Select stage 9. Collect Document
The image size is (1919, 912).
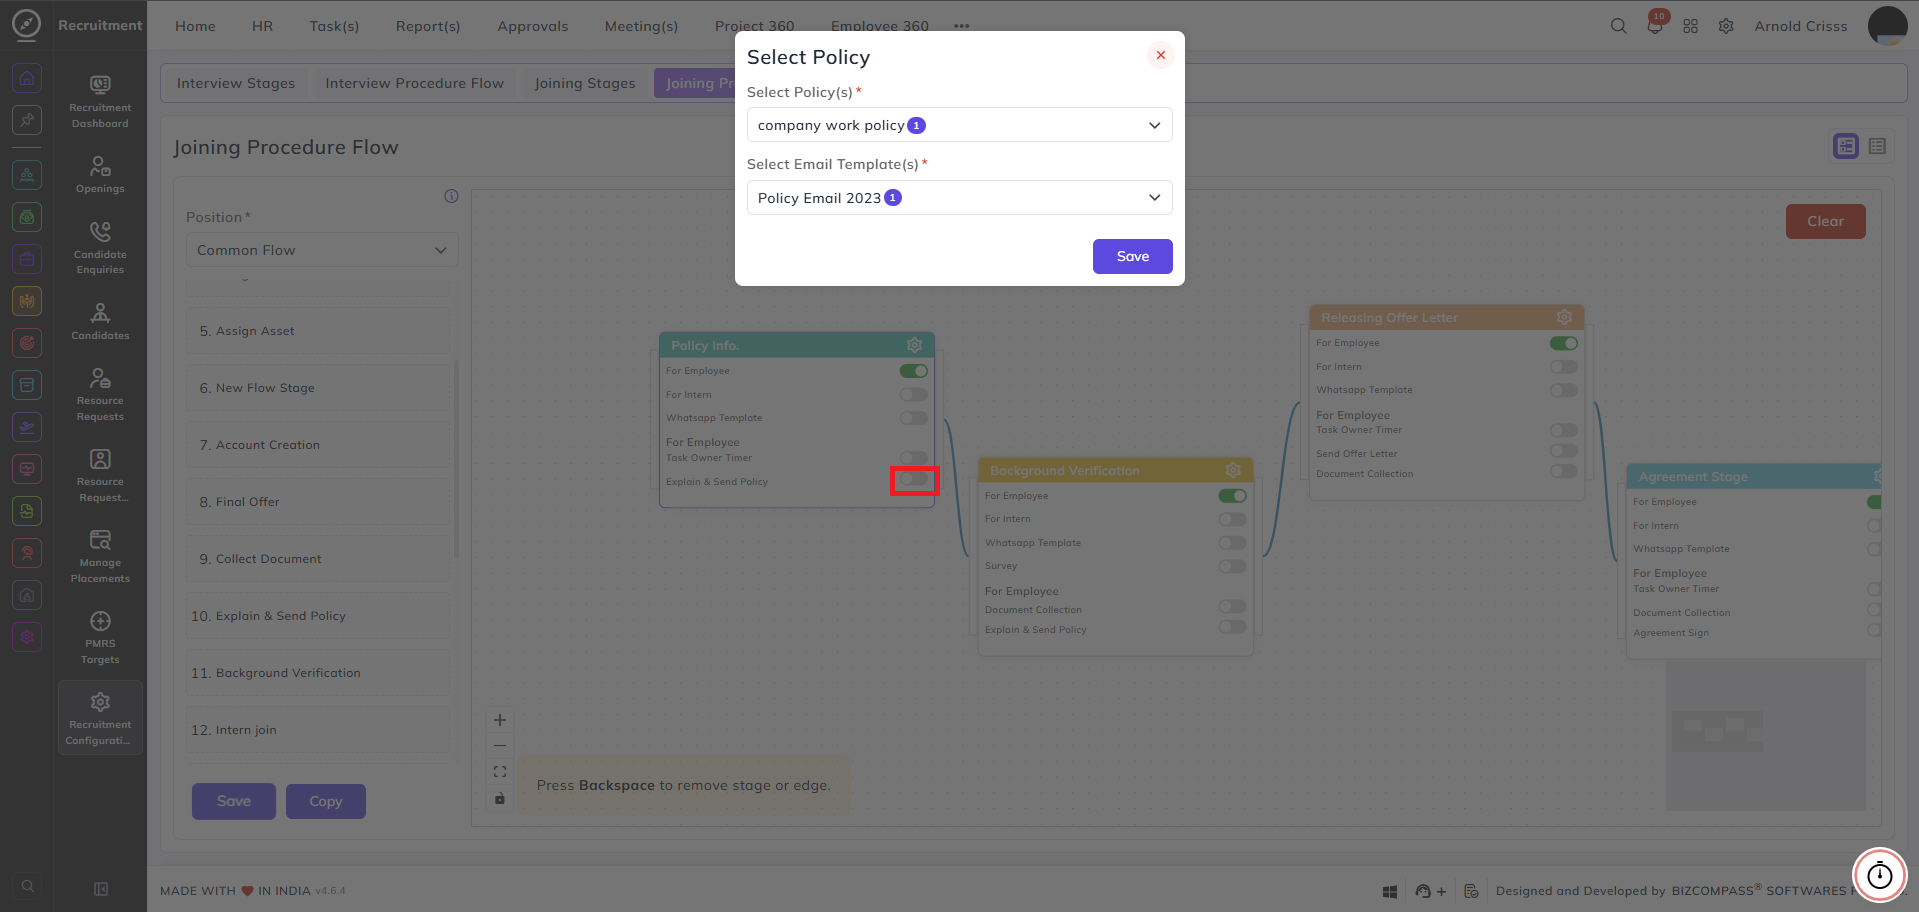point(318,559)
